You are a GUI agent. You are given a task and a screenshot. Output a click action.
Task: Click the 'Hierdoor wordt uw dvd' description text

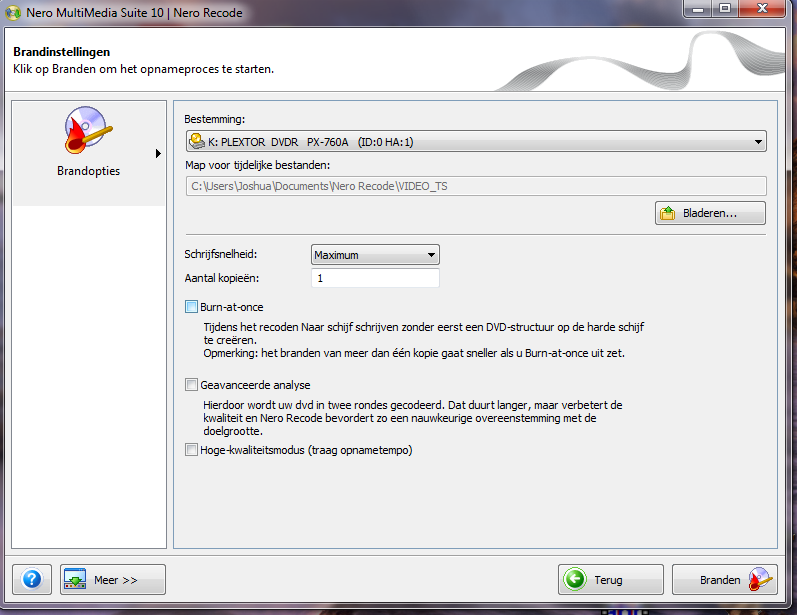(x=413, y=418)
